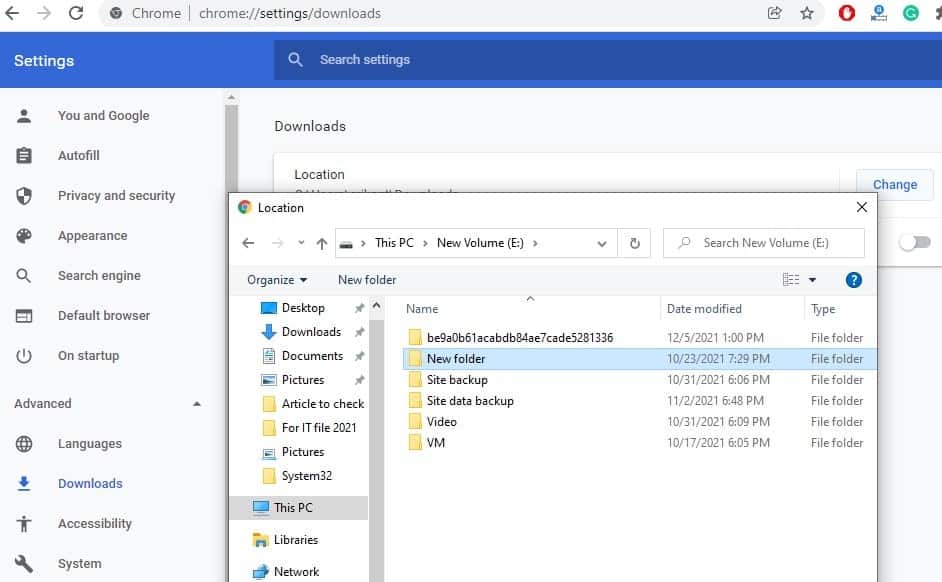This screenshot has height=582, width=942.
Task: Collapse the Advanced settings section
Action: point(196,404)
